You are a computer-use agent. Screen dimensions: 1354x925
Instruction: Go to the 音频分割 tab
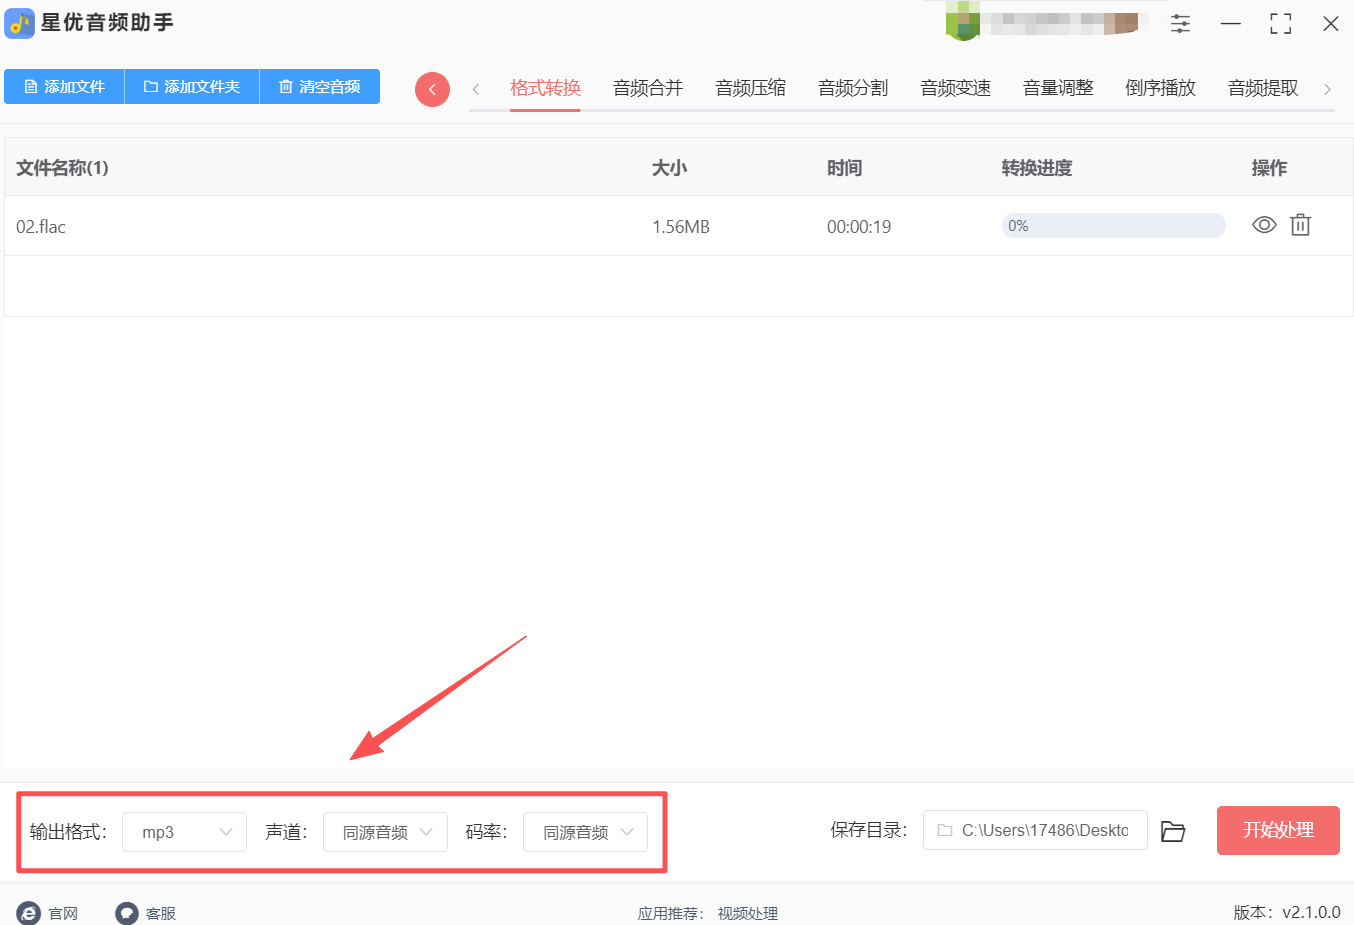pyautogui.click(x=853, y=88)
